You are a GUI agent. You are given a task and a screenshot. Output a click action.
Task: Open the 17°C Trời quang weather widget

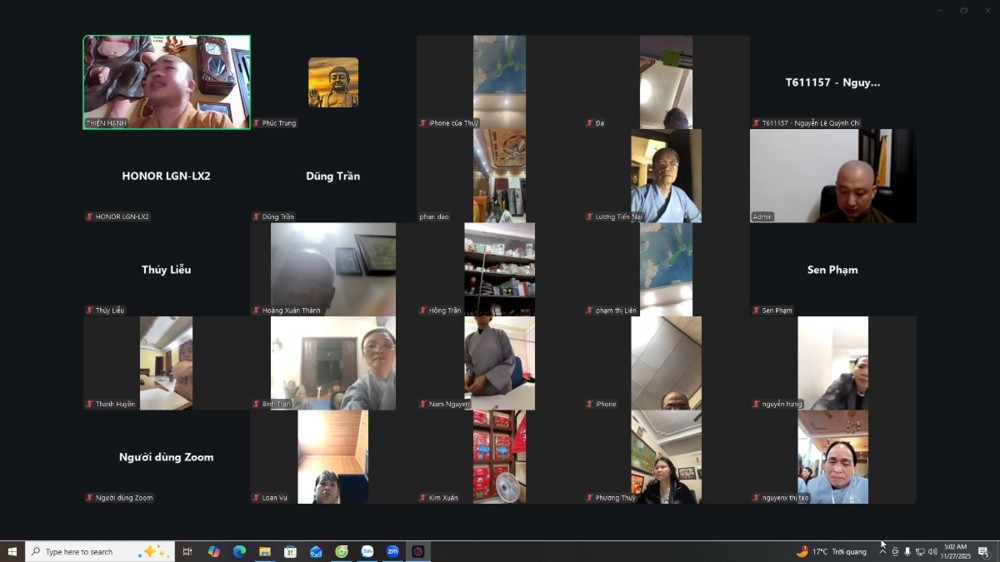coord(831,551)
